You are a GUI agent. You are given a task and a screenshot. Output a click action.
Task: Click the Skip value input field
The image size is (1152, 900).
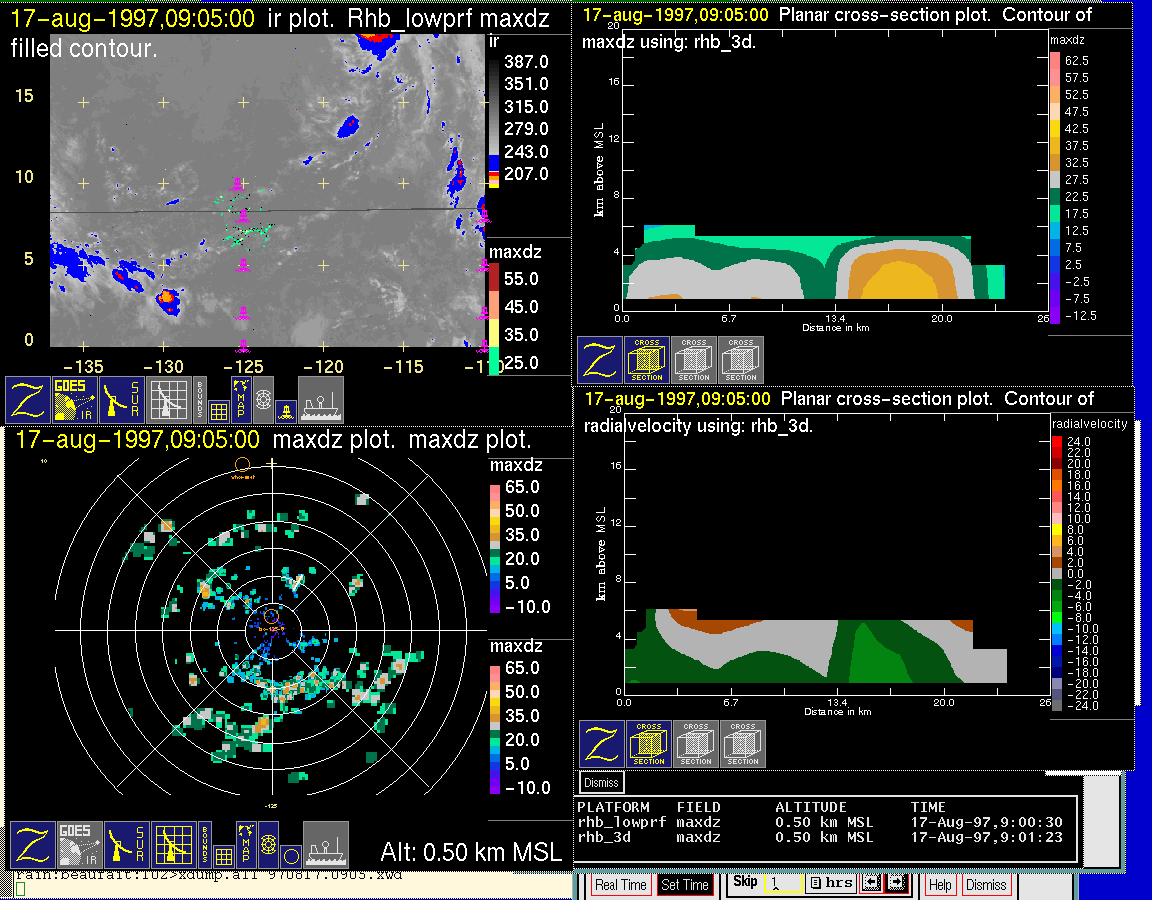point(782,885)
